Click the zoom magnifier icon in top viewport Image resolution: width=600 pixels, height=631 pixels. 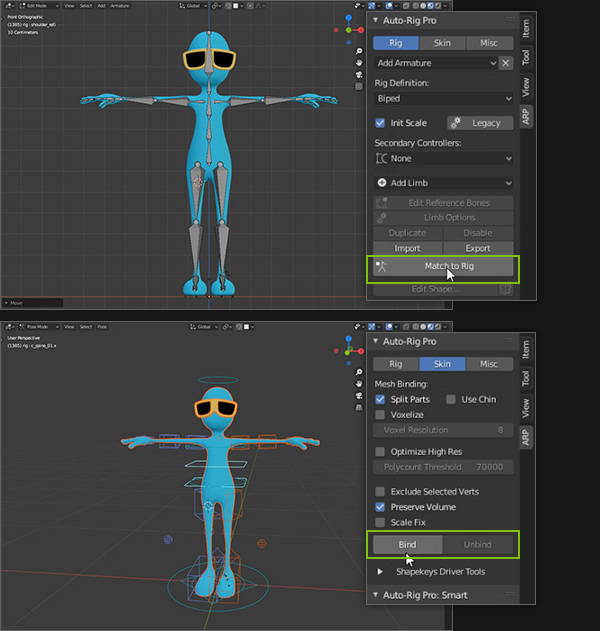[359, 51]
